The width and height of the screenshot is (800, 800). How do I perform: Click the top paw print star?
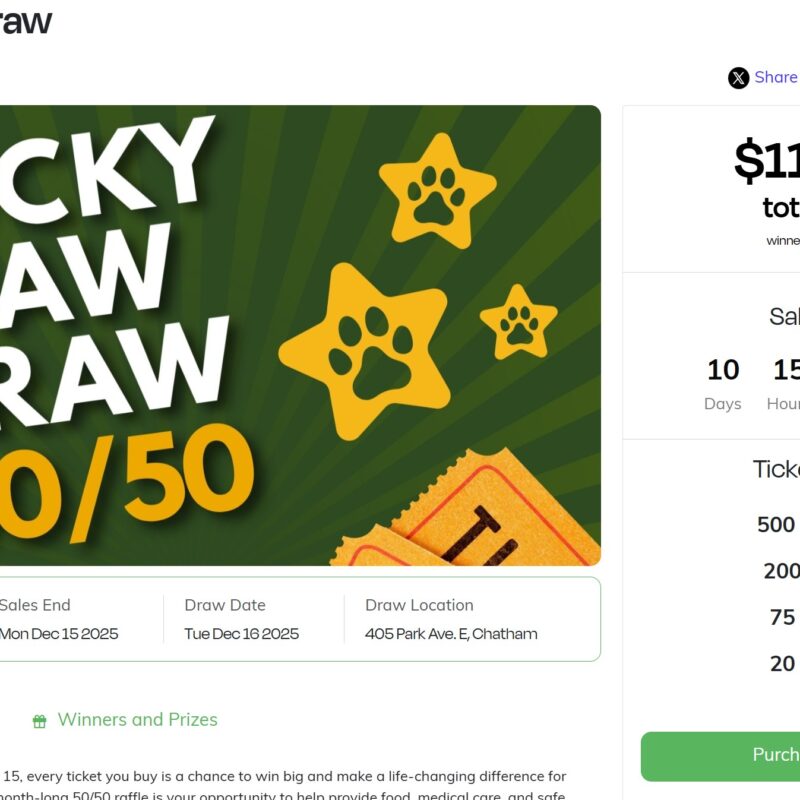437,190
